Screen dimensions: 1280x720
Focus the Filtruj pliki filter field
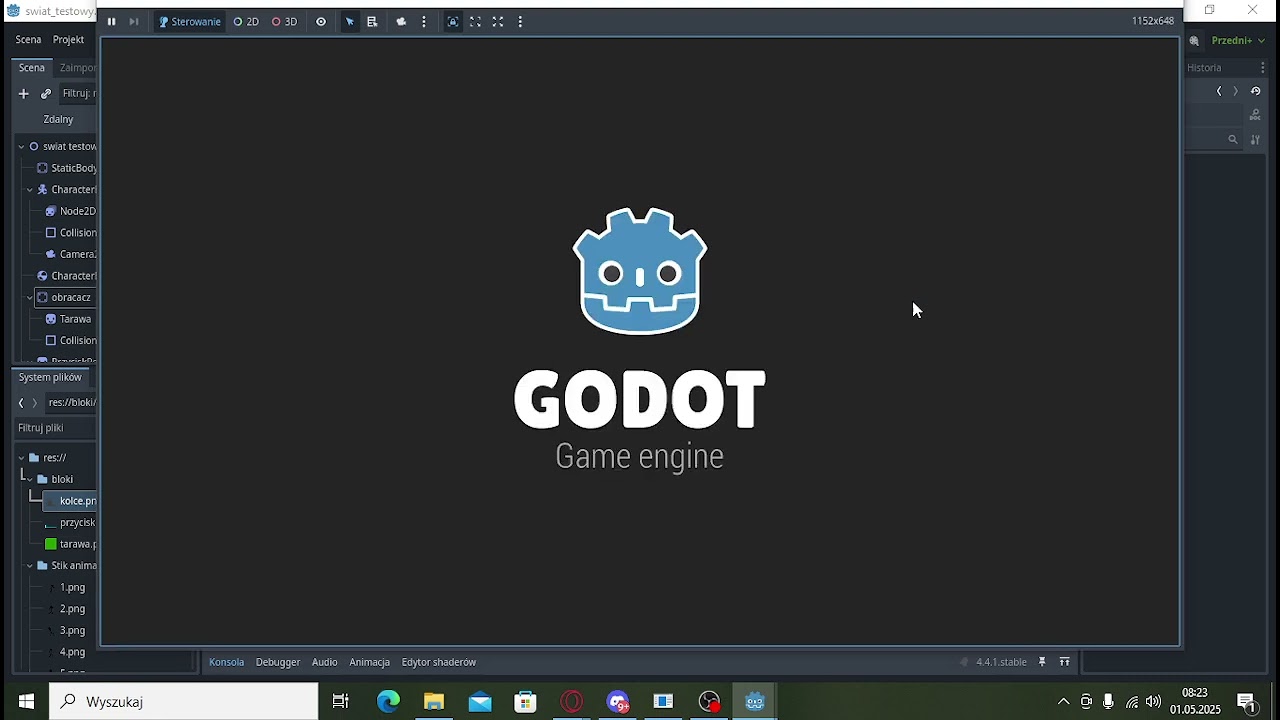click(55, 428)
